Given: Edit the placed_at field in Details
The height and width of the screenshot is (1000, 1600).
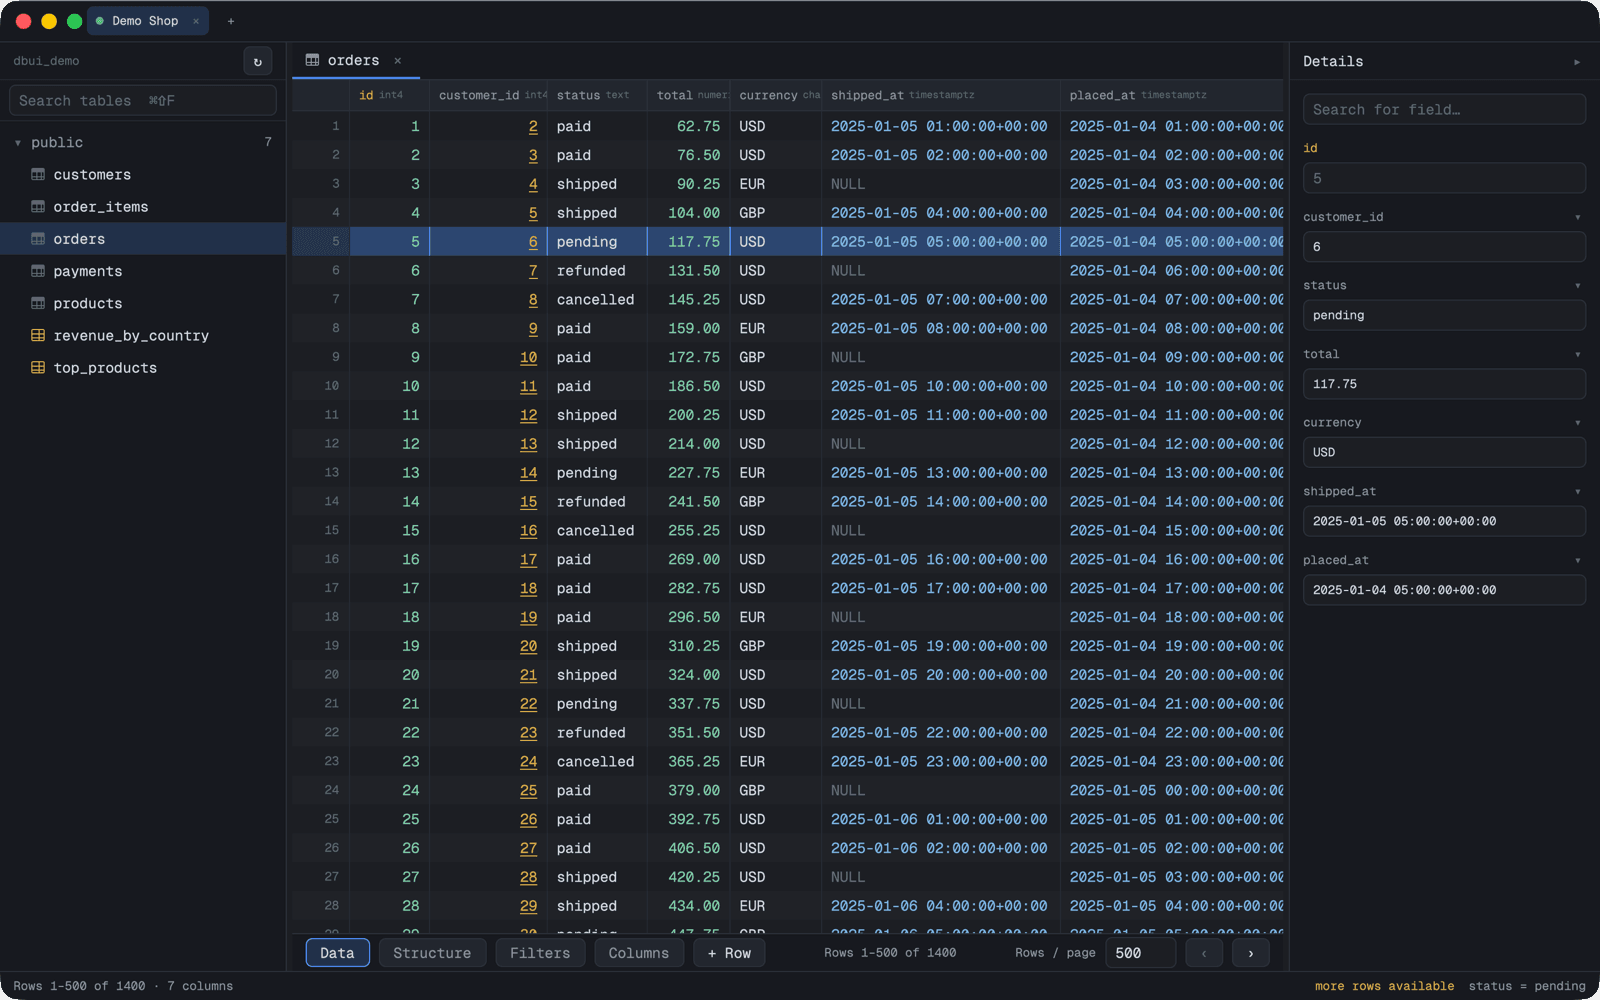Looking at the screenshot, I should (x=1444, y=590).
